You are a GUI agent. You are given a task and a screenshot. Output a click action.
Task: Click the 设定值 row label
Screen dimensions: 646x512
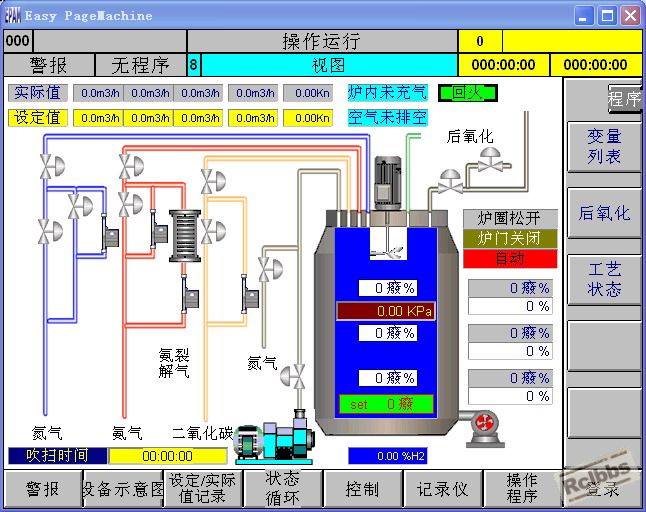click(x=37, y=118)
